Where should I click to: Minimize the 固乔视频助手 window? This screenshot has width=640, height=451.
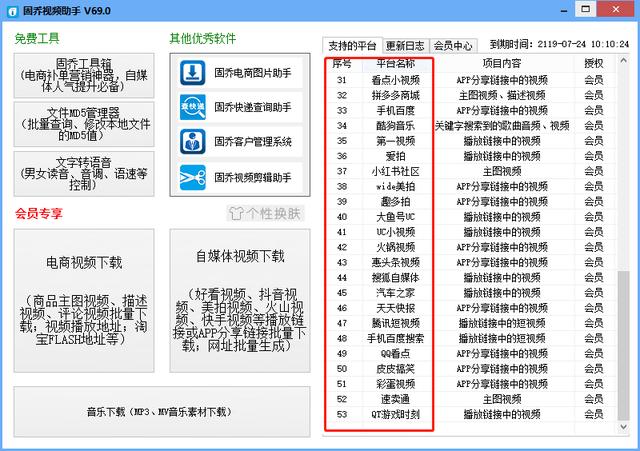564,10
